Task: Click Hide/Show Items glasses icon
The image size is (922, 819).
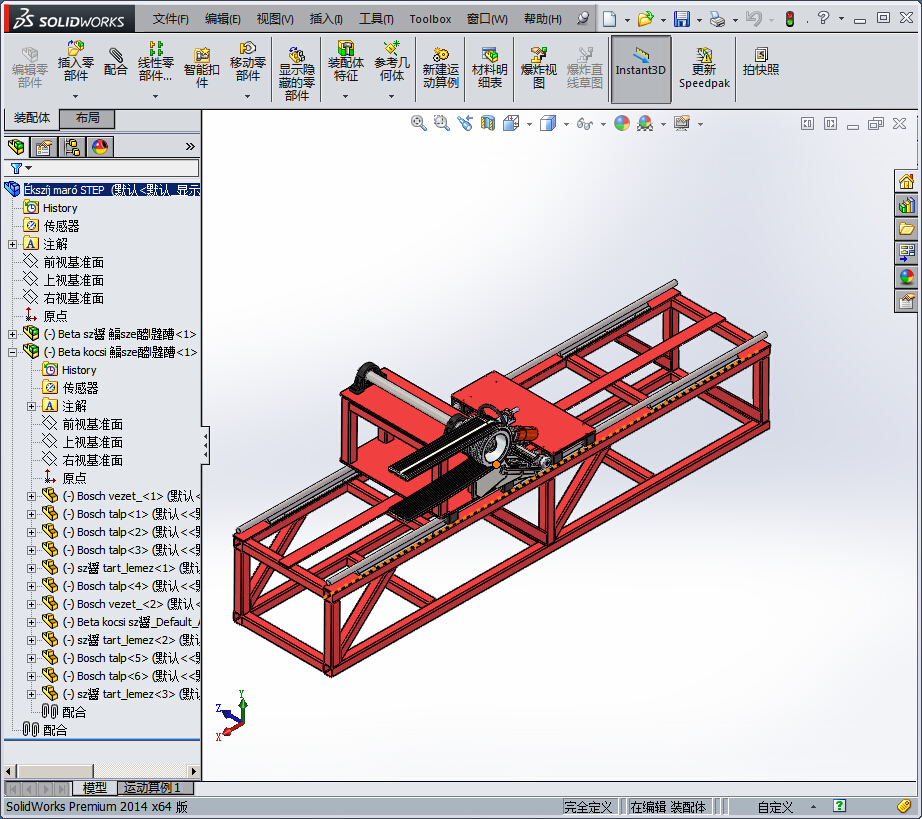Action: [x=585, y=123]
